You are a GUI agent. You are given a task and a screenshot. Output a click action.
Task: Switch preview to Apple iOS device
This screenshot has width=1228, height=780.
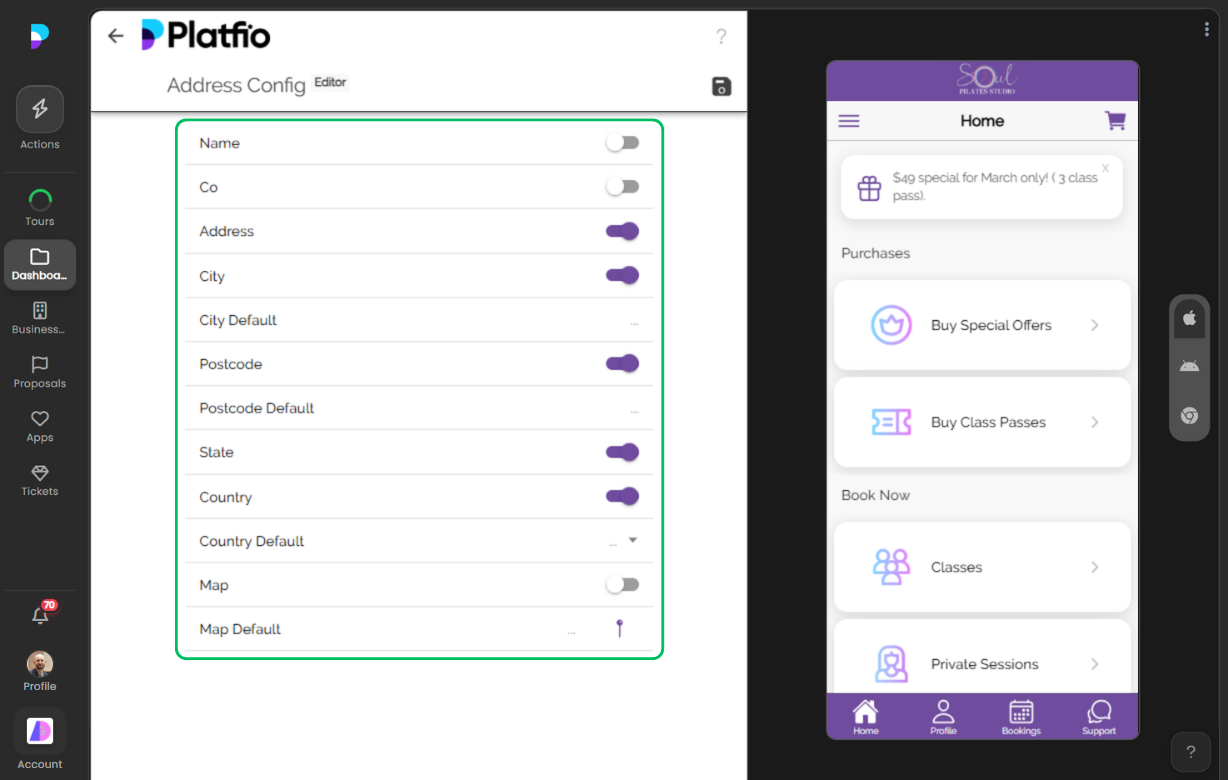[1189, 318]
